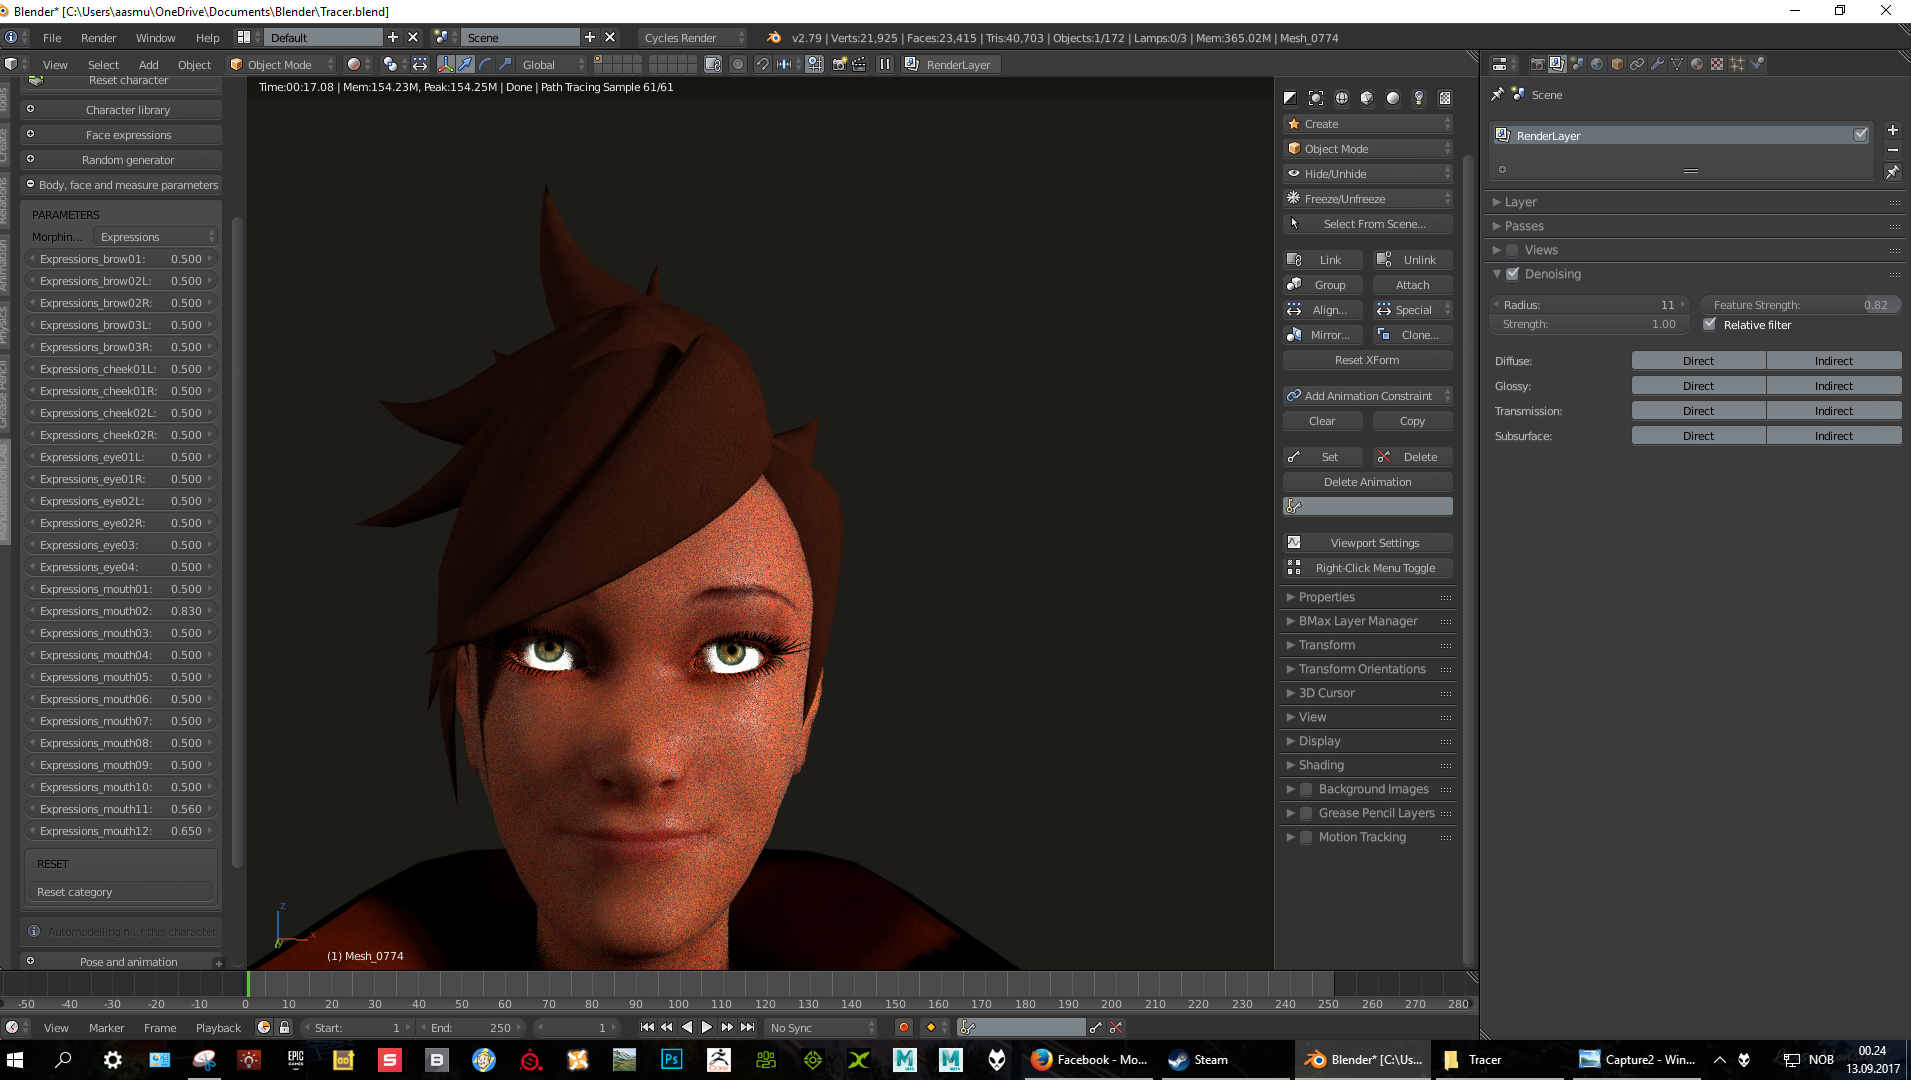Open the Object Mode dropdown in 3D header
This screenshot has height=1080, width=1911.
(282, 64)
